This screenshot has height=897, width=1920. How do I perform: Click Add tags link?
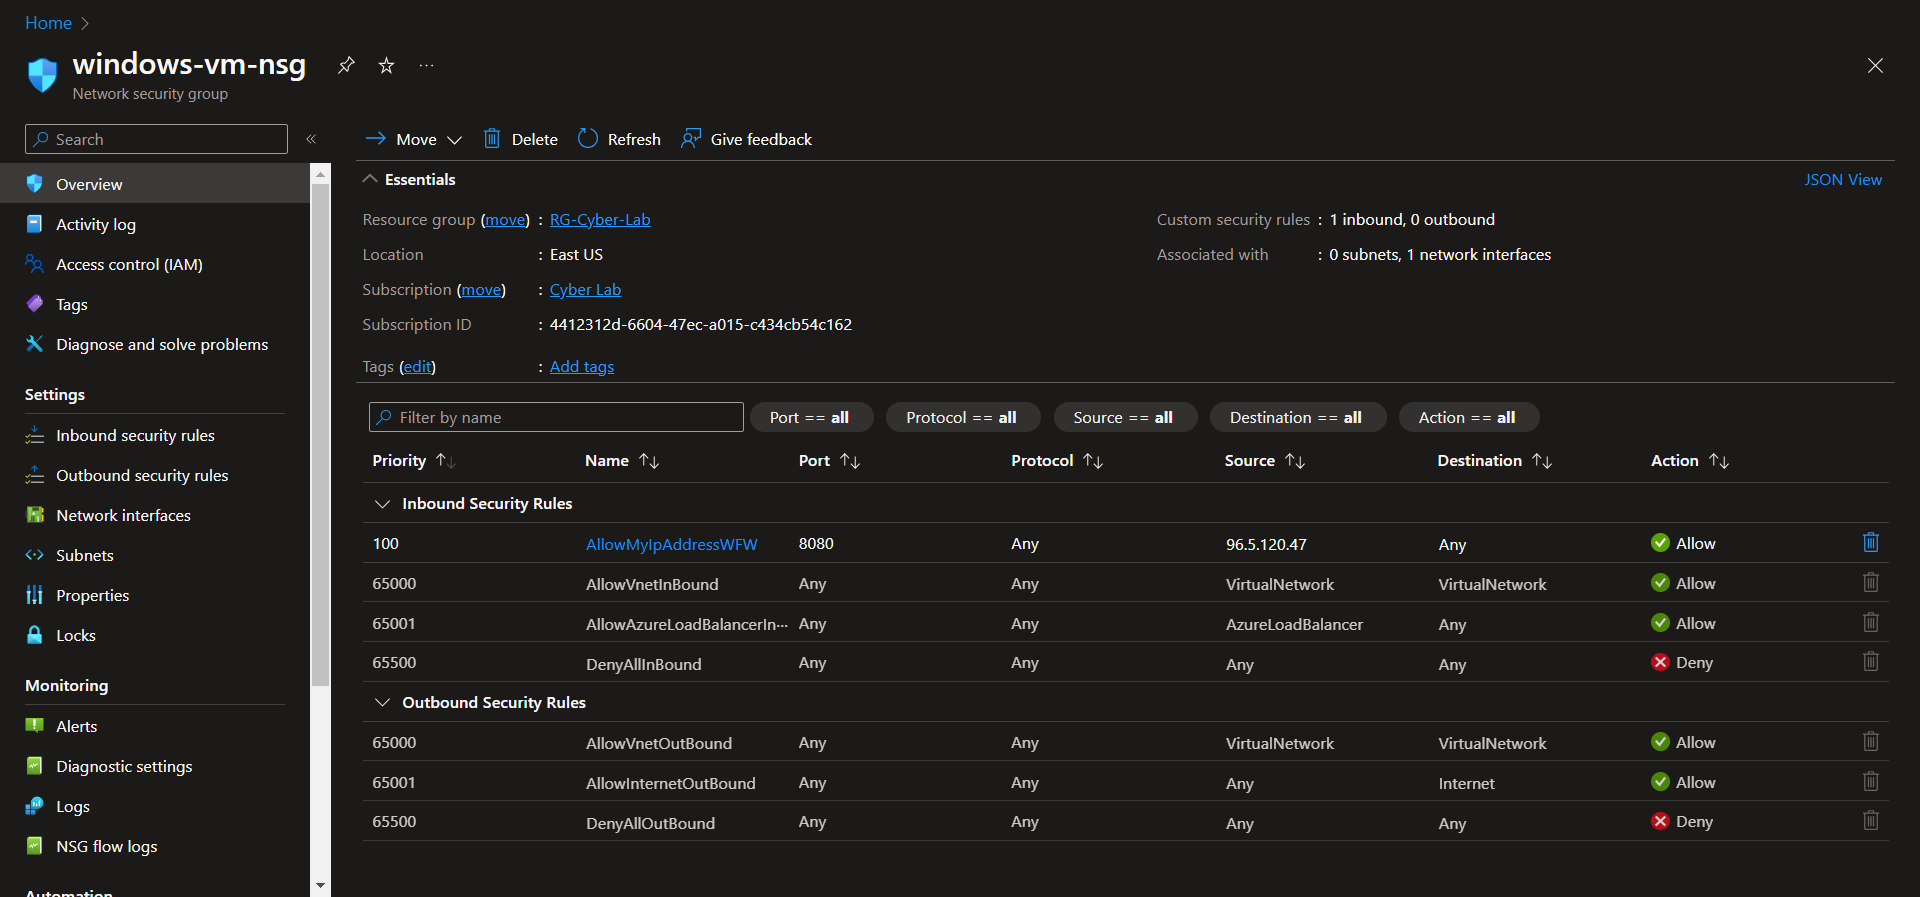[582, 366]
